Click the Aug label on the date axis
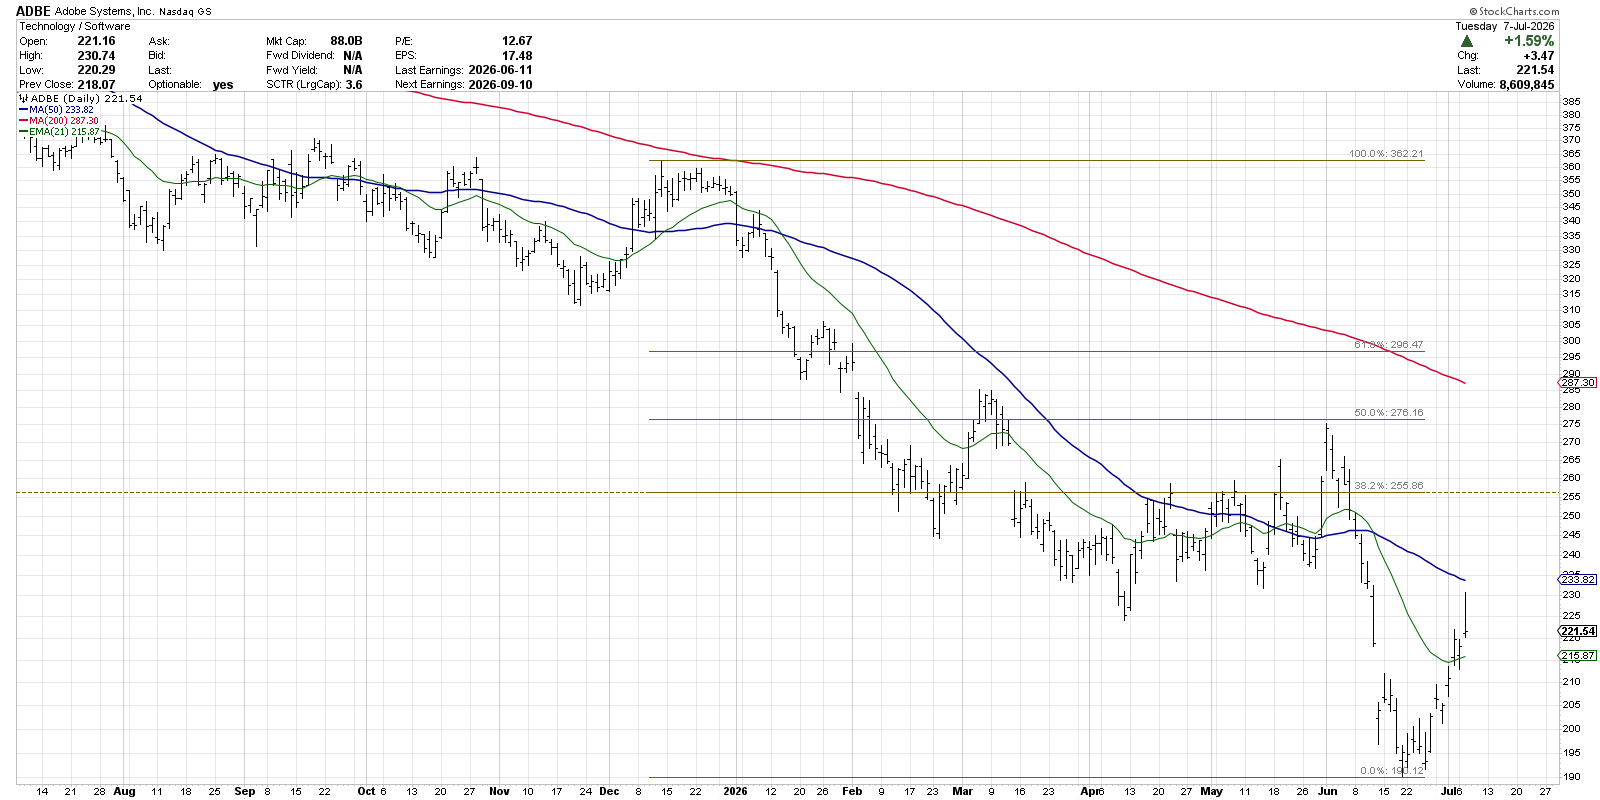The height and width of the screenshot is (800, 1600). point(125,791)
